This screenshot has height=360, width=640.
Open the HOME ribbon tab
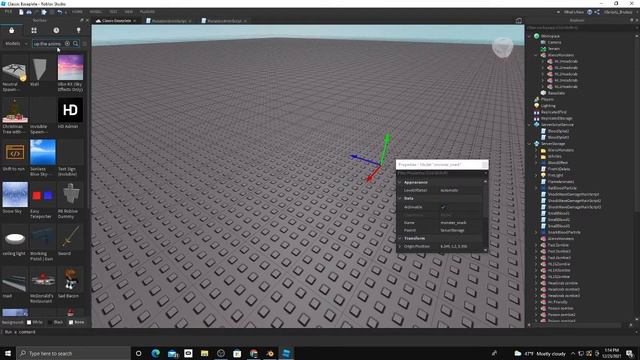tap(77, 12)
